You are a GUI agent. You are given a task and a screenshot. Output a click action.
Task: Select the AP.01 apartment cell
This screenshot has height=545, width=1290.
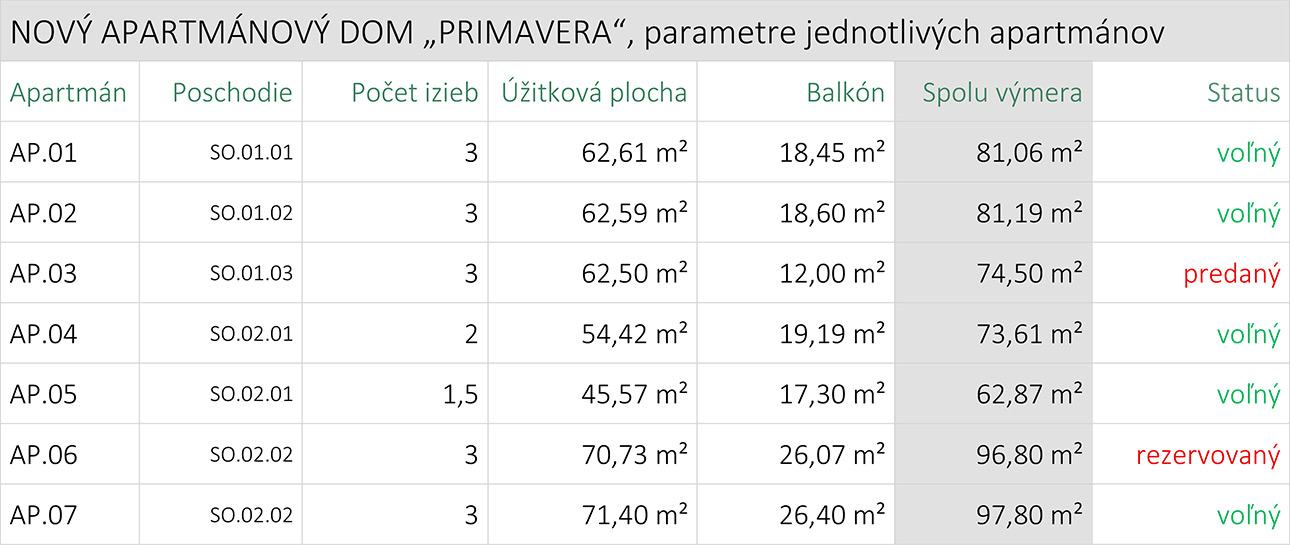tap(44, 153)
